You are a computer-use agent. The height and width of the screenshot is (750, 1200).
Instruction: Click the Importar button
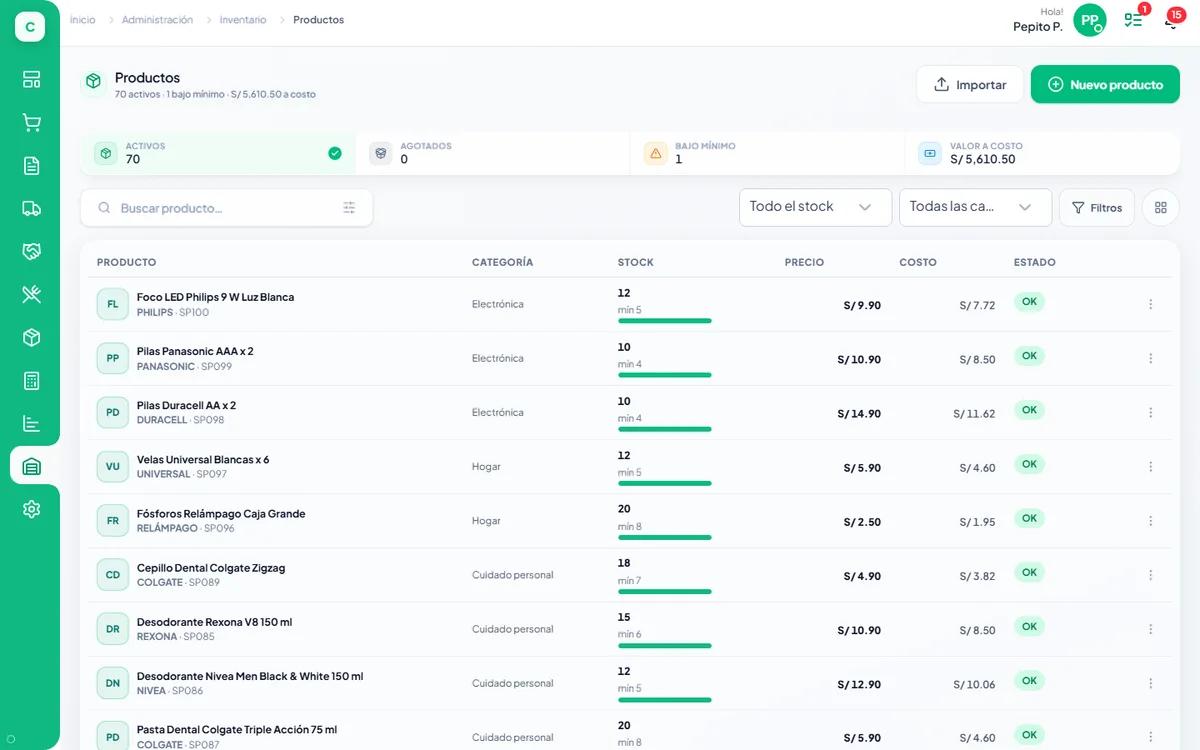click(969, 85)
